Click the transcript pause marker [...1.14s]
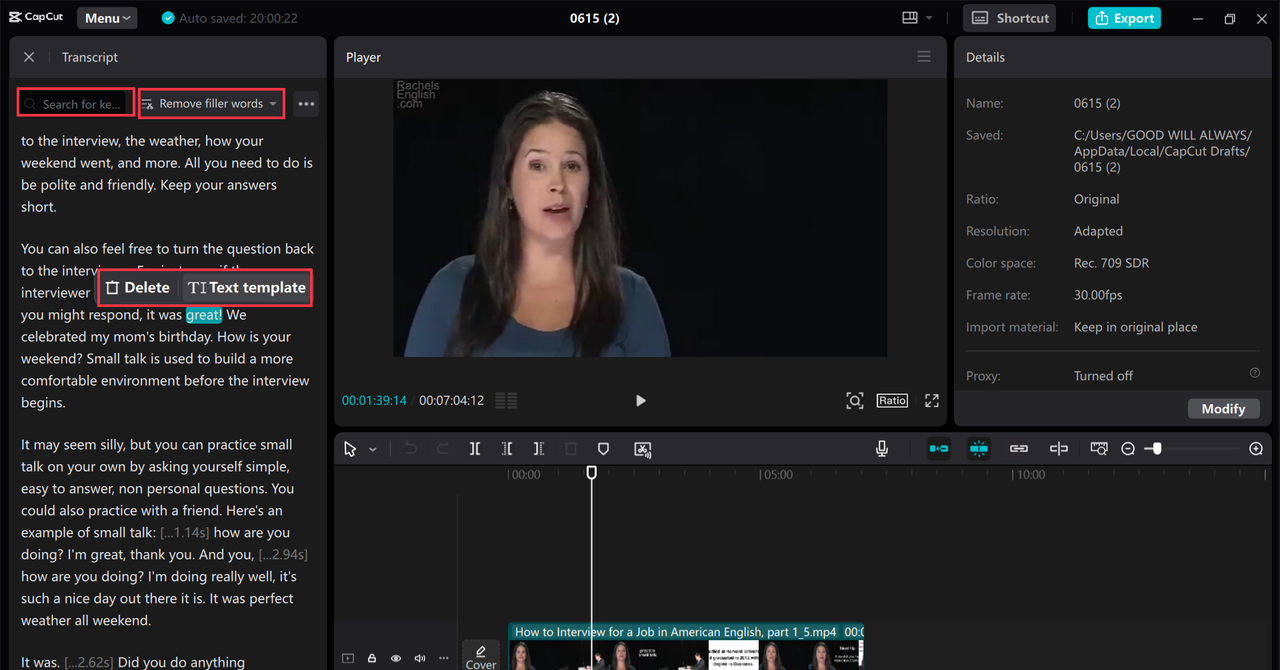Screen dimensions: 1280x670 pyautogui.click(x=185, y=533)
